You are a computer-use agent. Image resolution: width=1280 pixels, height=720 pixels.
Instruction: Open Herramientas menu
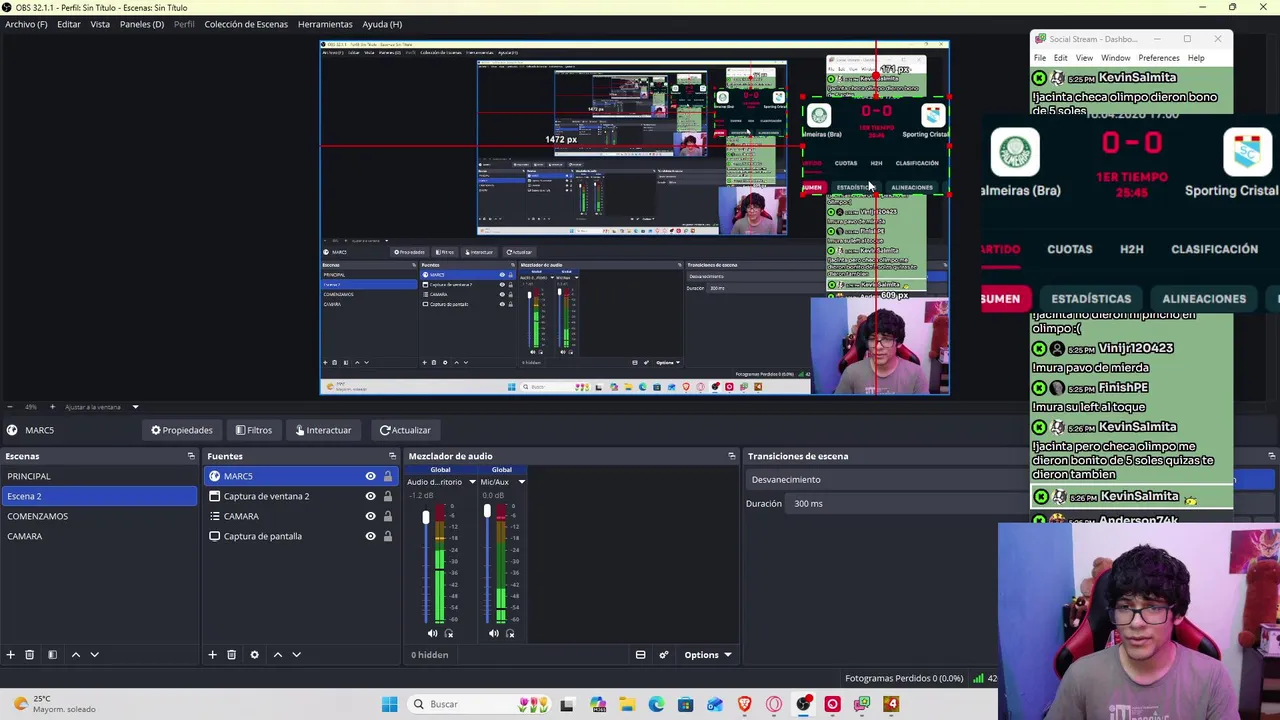click(x=325, y=24)
